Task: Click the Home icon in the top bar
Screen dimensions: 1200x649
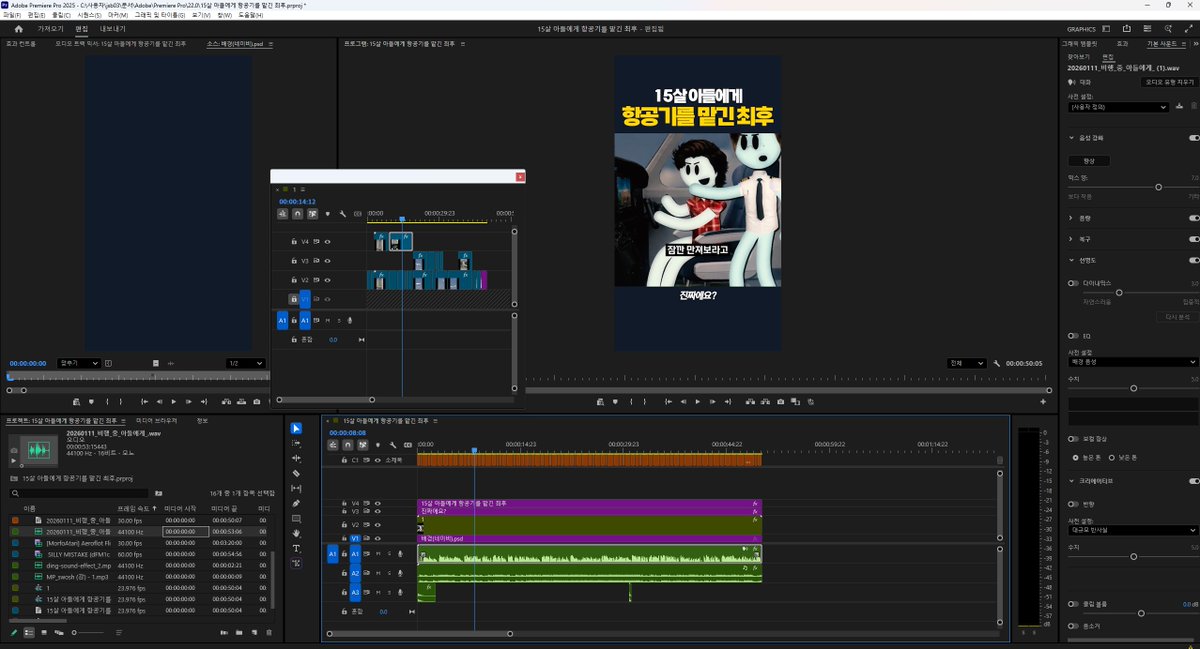Action: tap(18, 29)
